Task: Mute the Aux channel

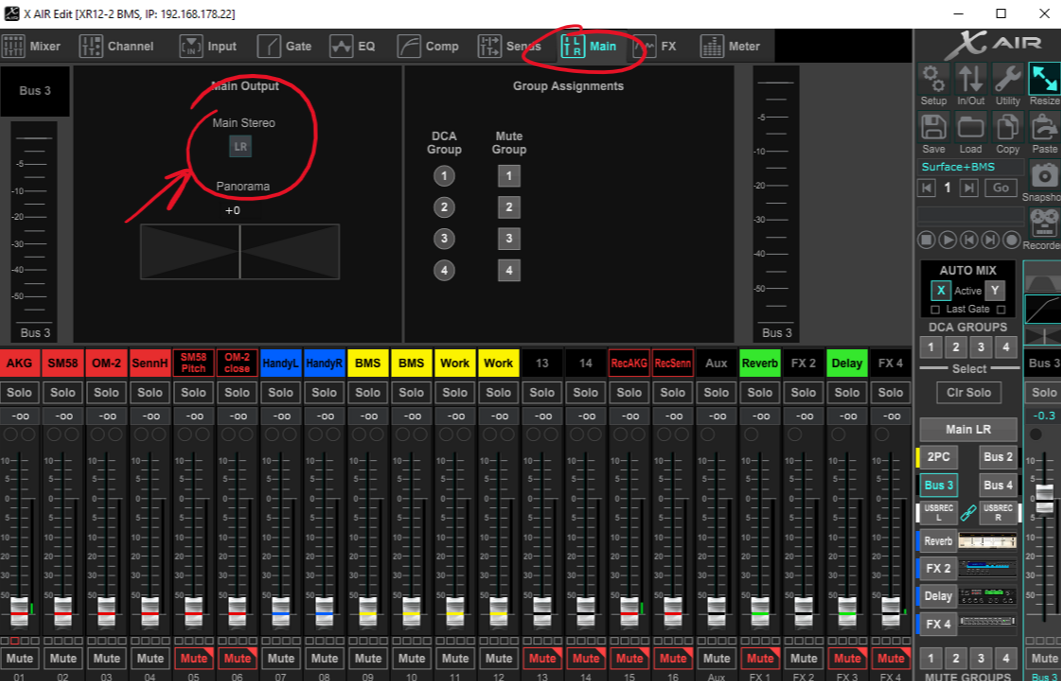Action: click(x=717, y=658)
